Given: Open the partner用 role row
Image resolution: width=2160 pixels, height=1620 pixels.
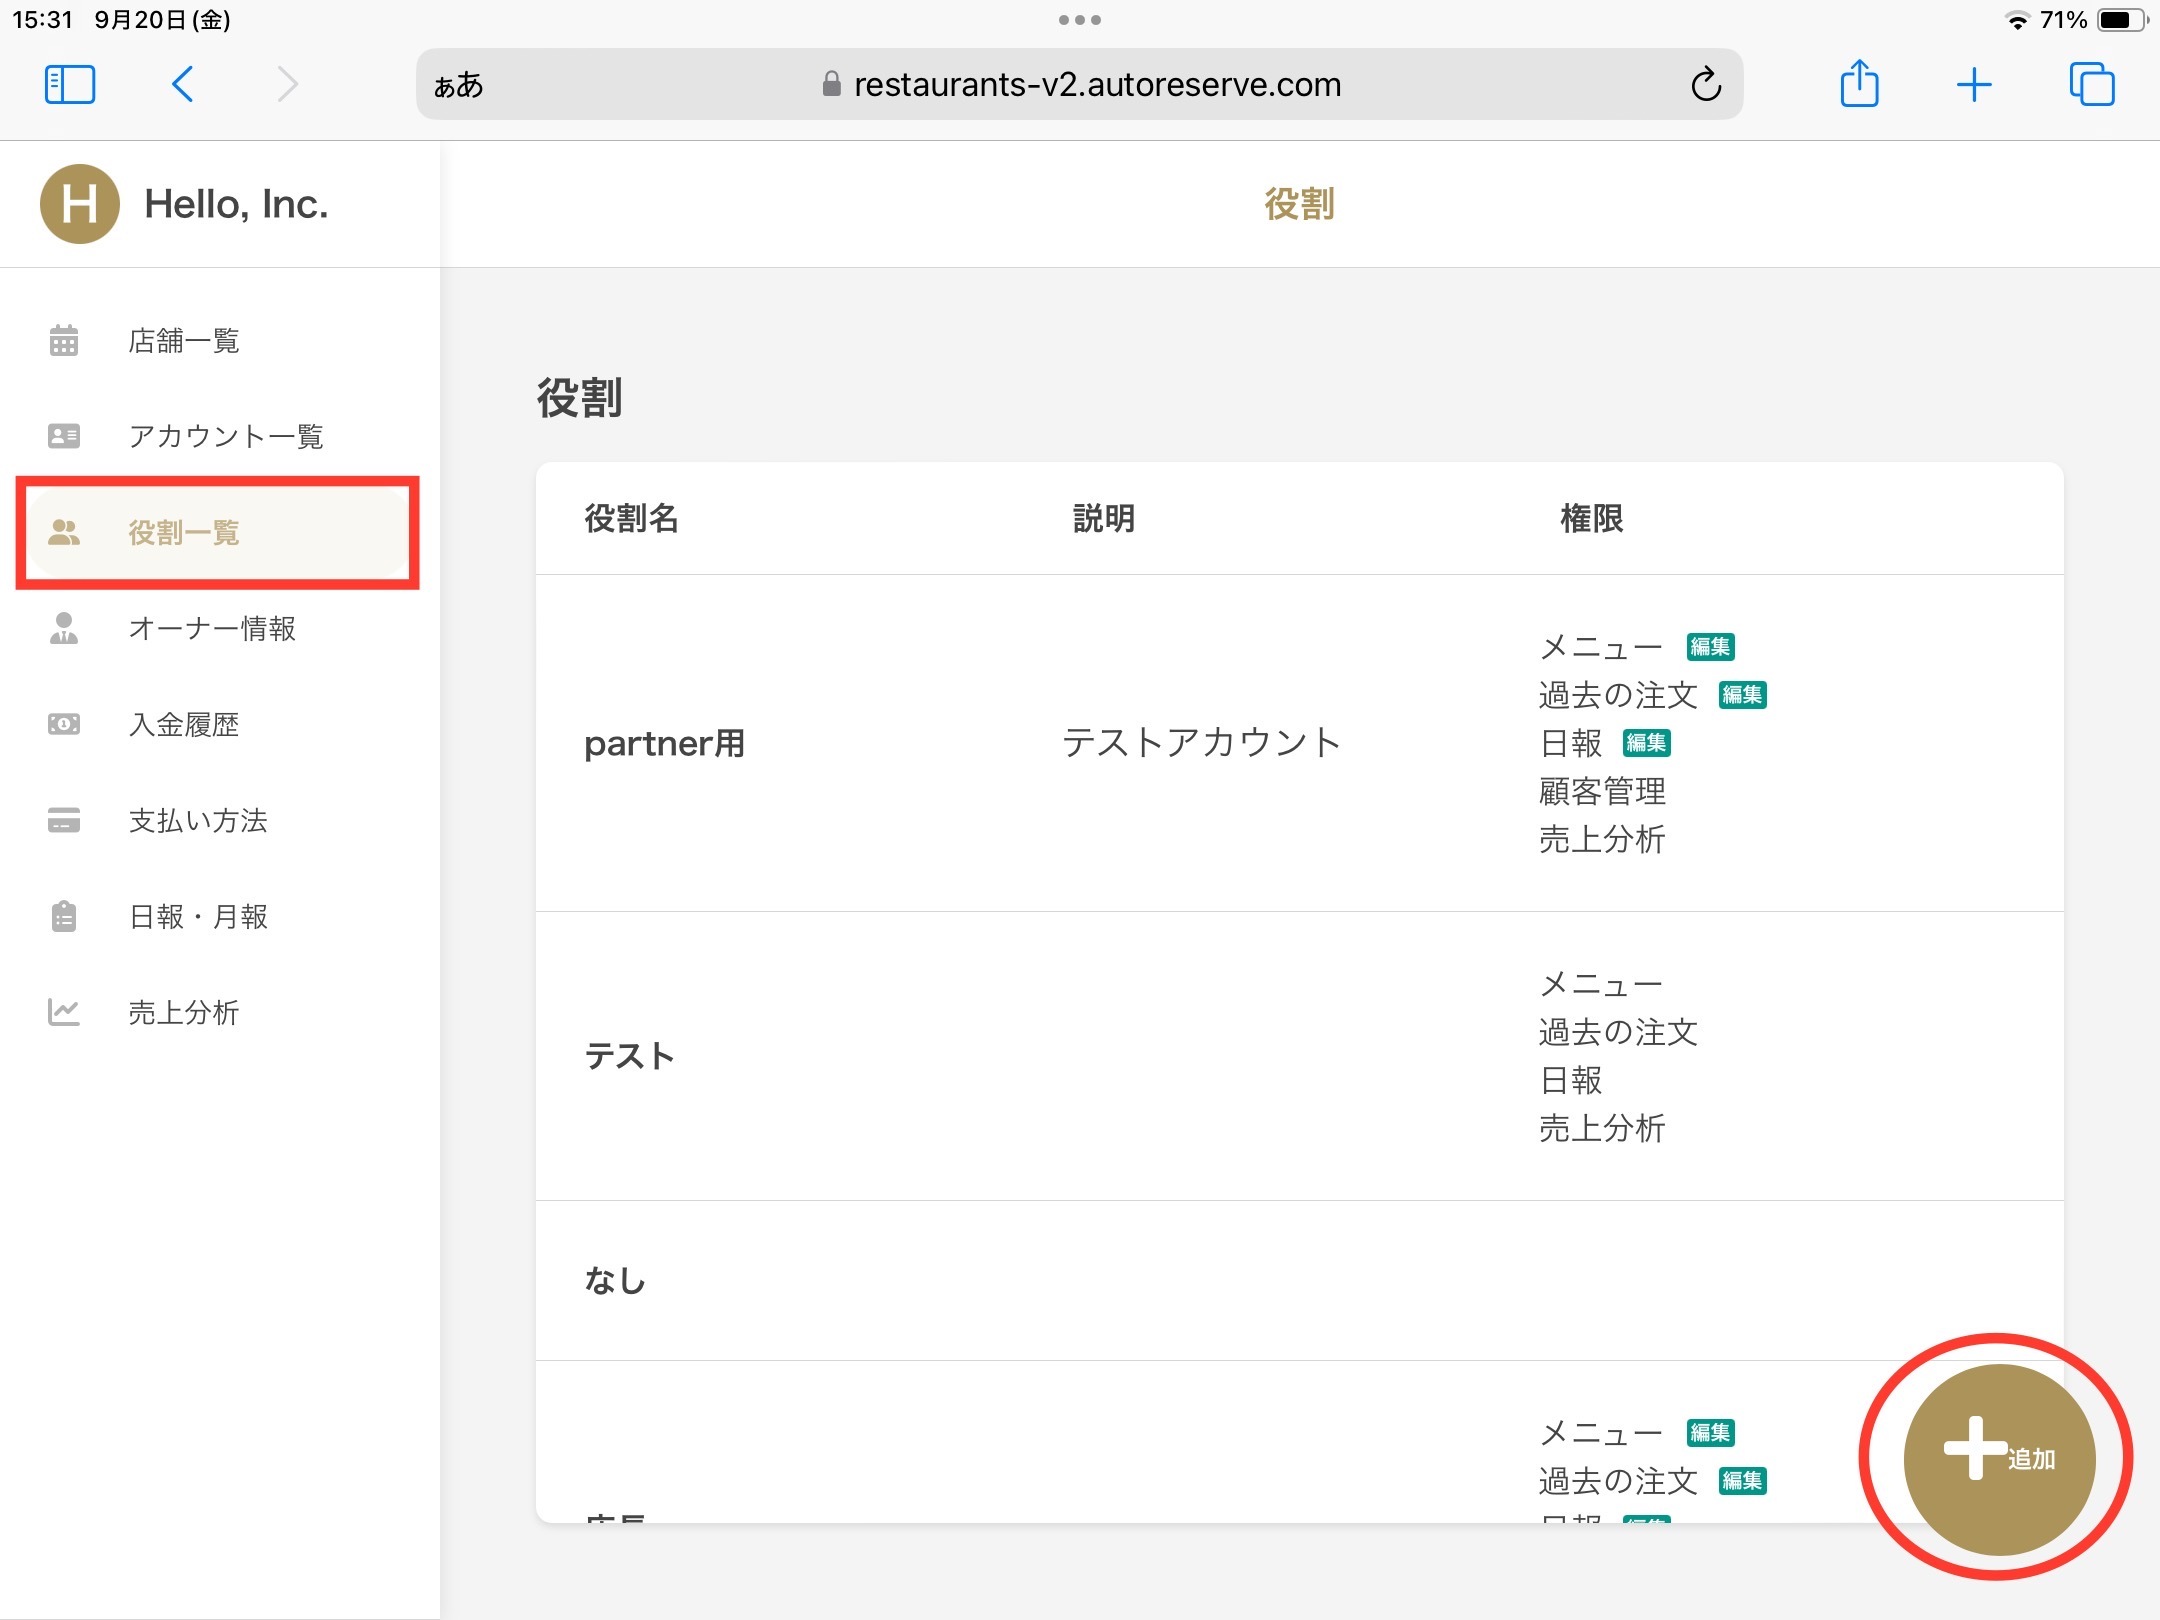Looking at the screenshot, I should click(x=664, y=743).
